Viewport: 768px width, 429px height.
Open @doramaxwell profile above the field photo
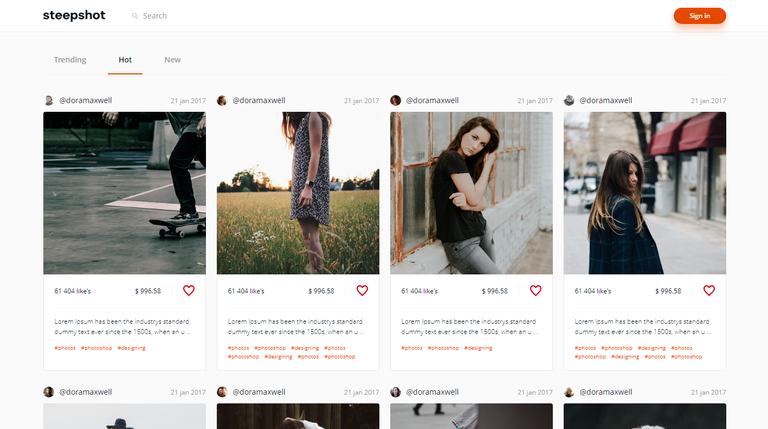[259, 100]
